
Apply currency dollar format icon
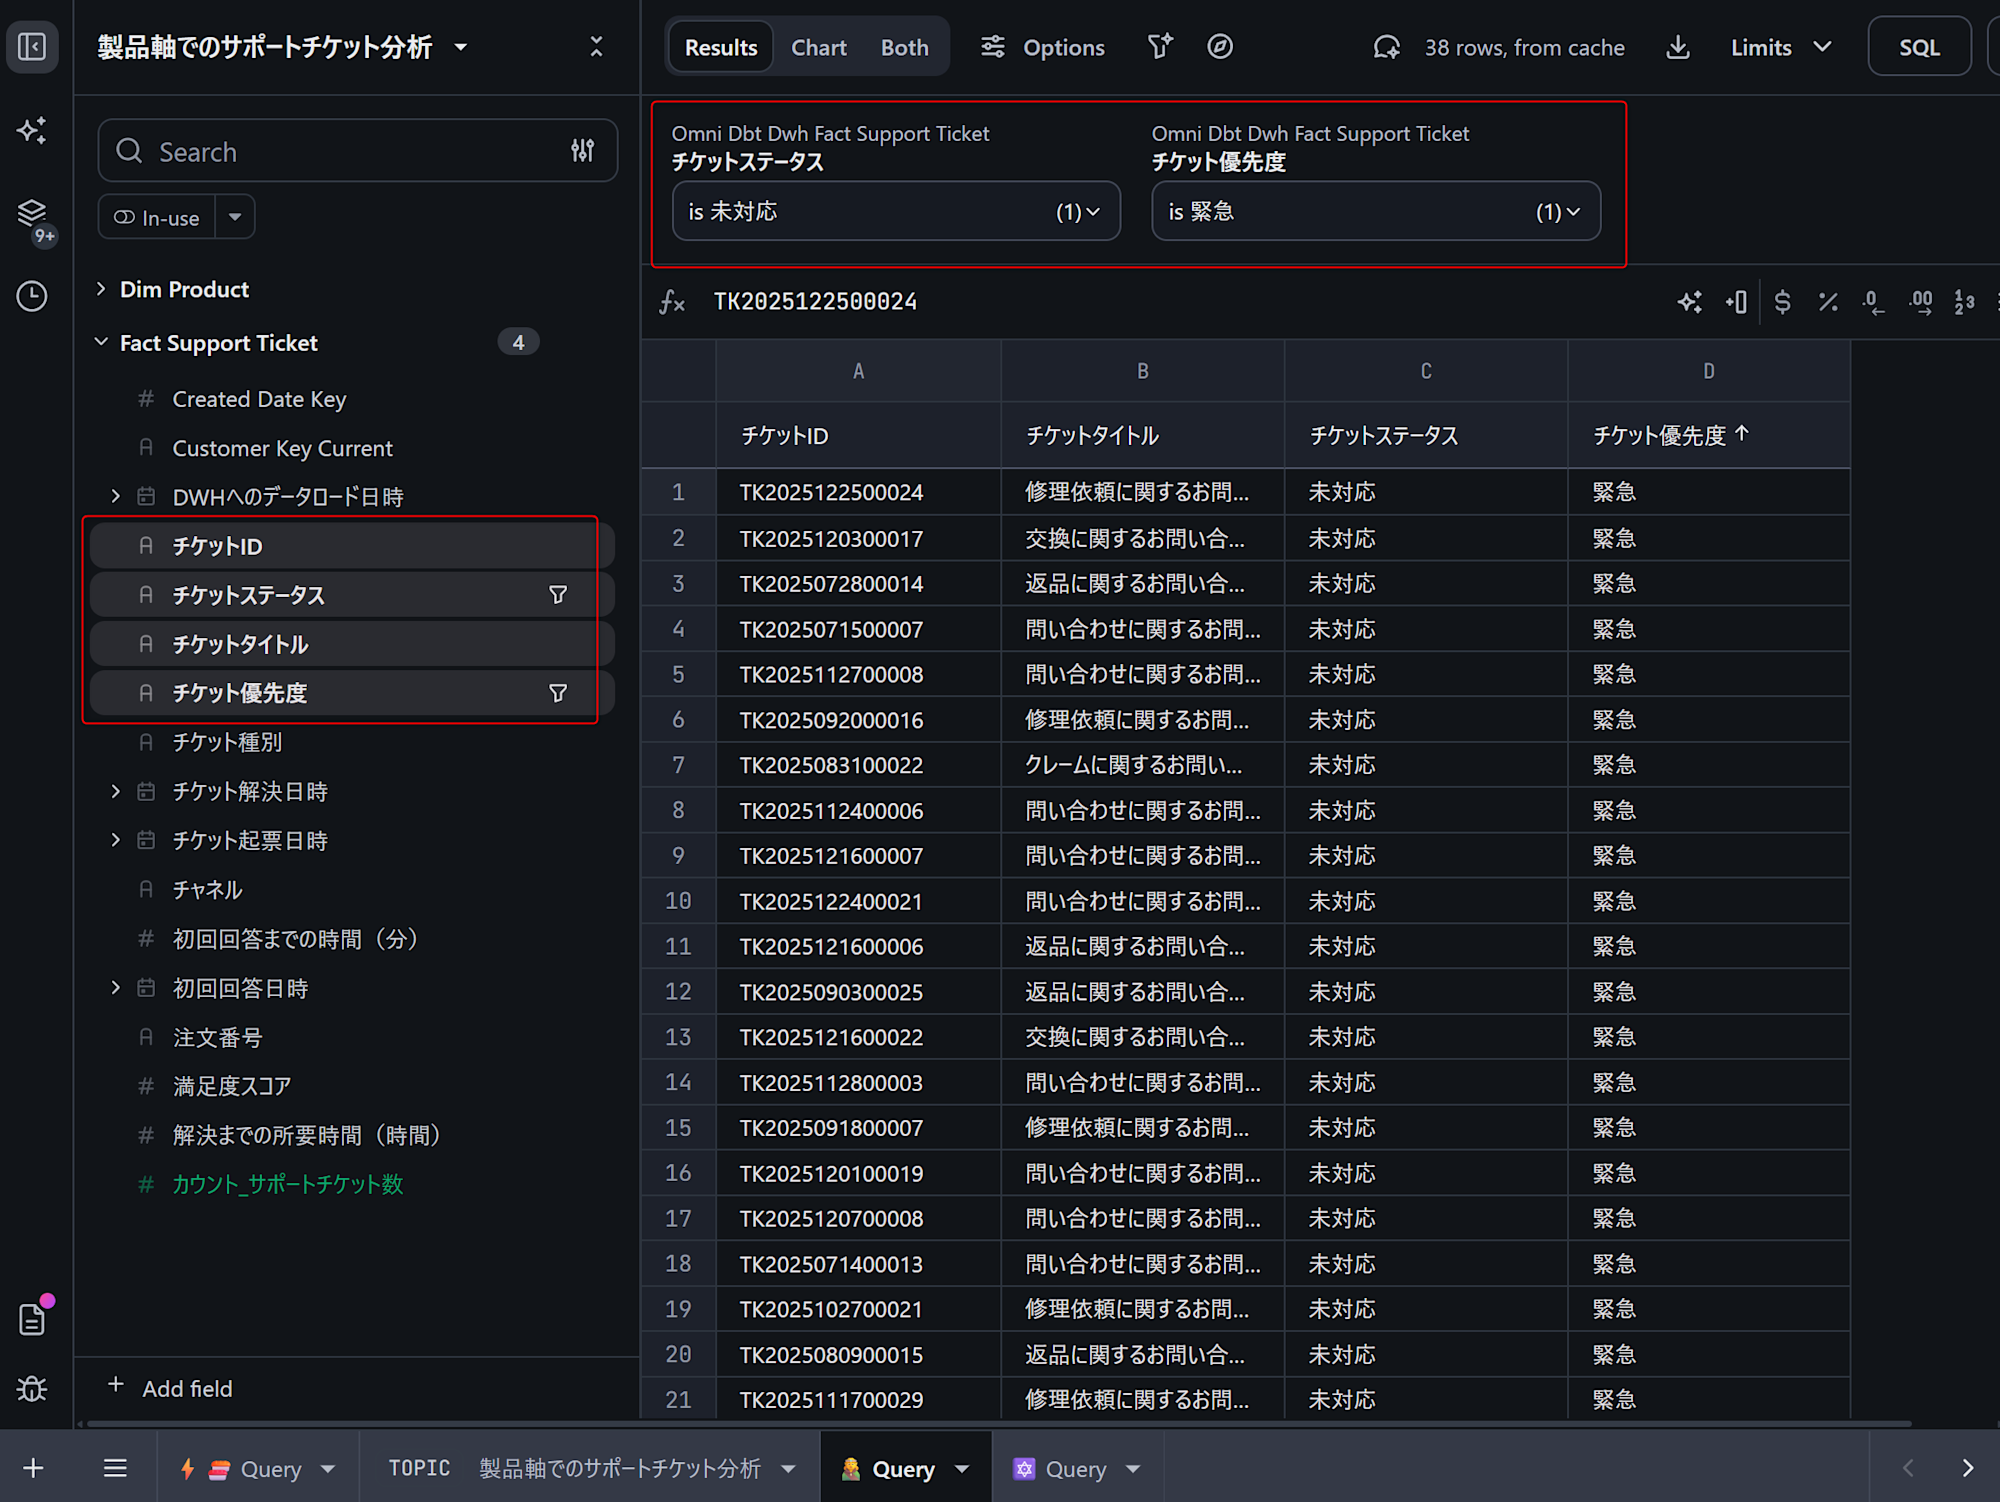[x=1782, y=302]
